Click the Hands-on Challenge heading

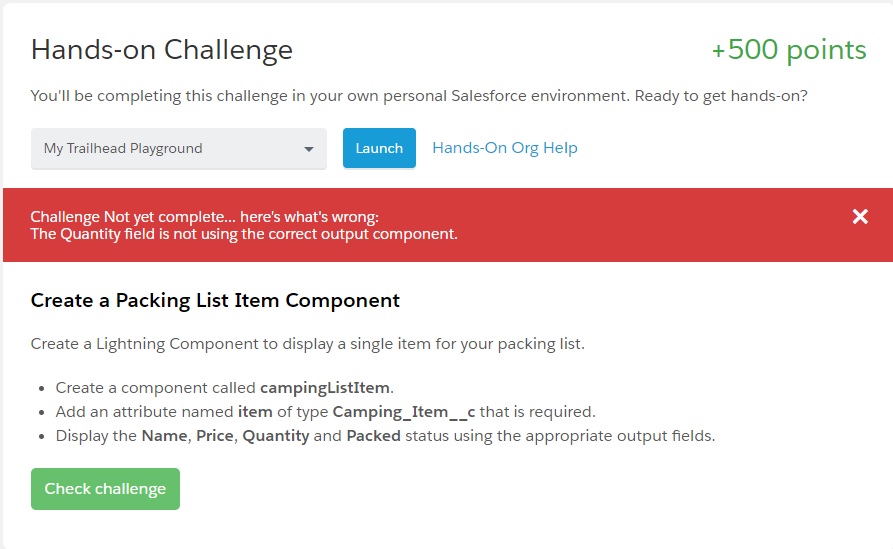[x=162, y=50]
